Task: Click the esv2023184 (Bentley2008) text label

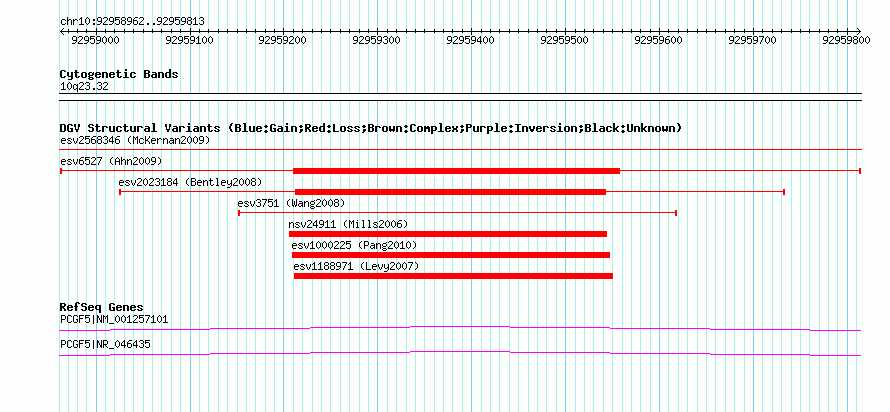Action: pos(190,182)
